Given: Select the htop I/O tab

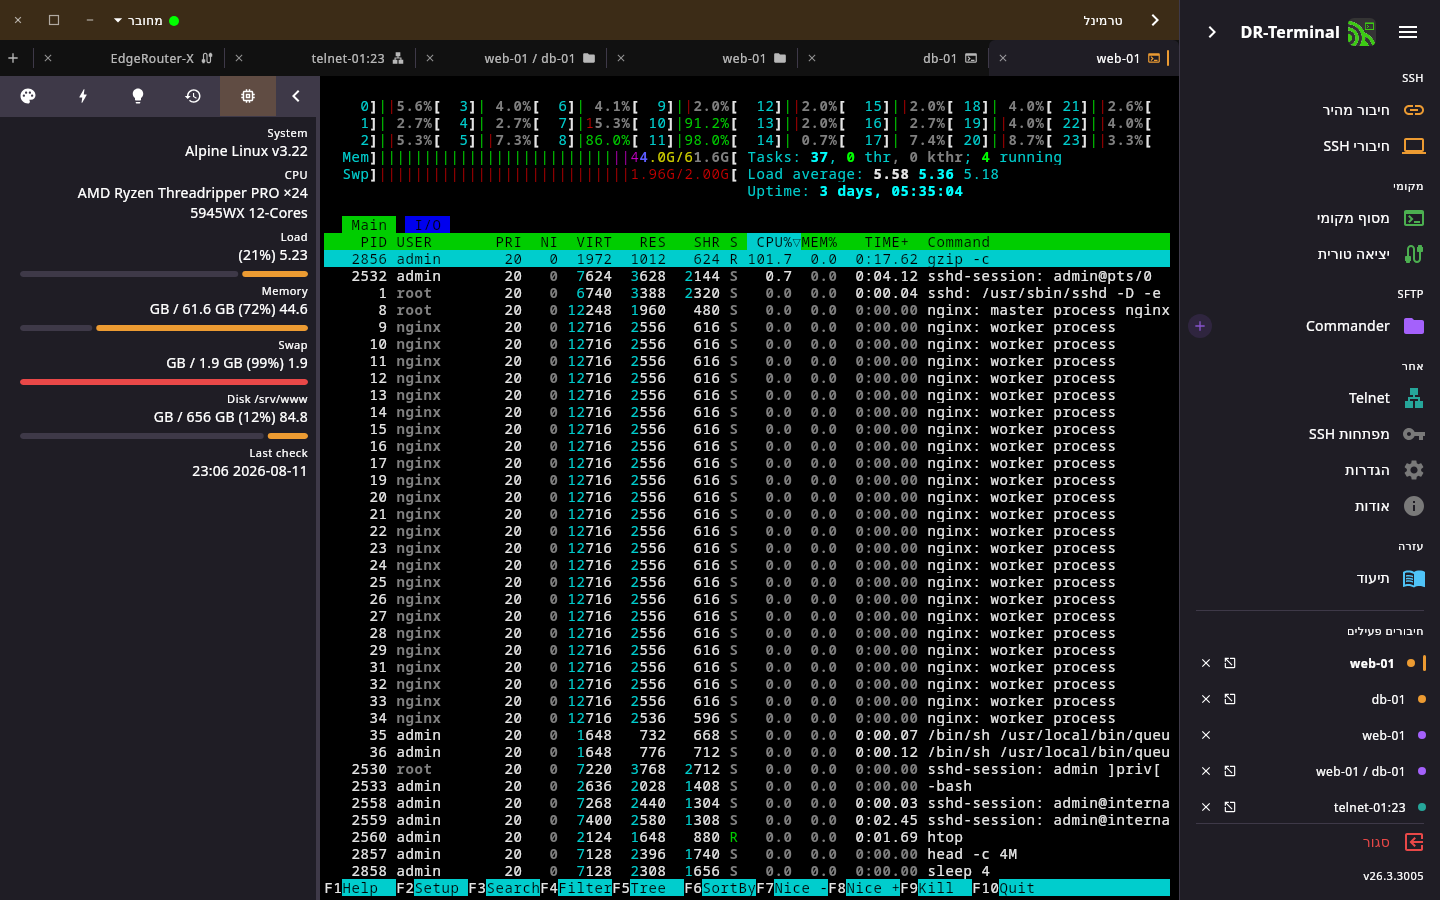Looking at the screenshot, I should coord(427,225).
